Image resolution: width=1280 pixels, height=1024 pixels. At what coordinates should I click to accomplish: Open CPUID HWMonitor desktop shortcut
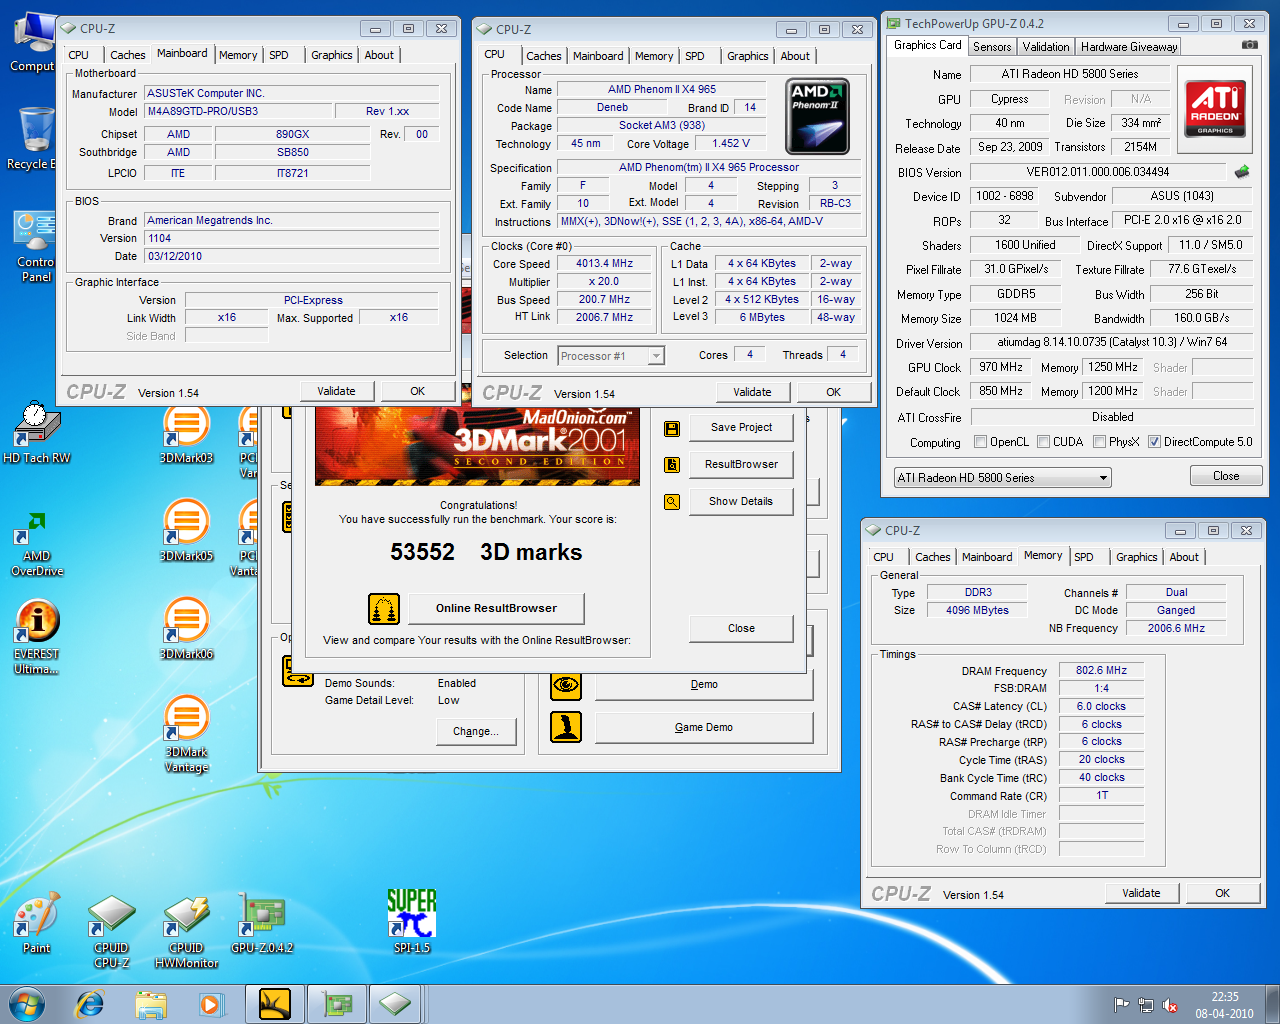186,931
